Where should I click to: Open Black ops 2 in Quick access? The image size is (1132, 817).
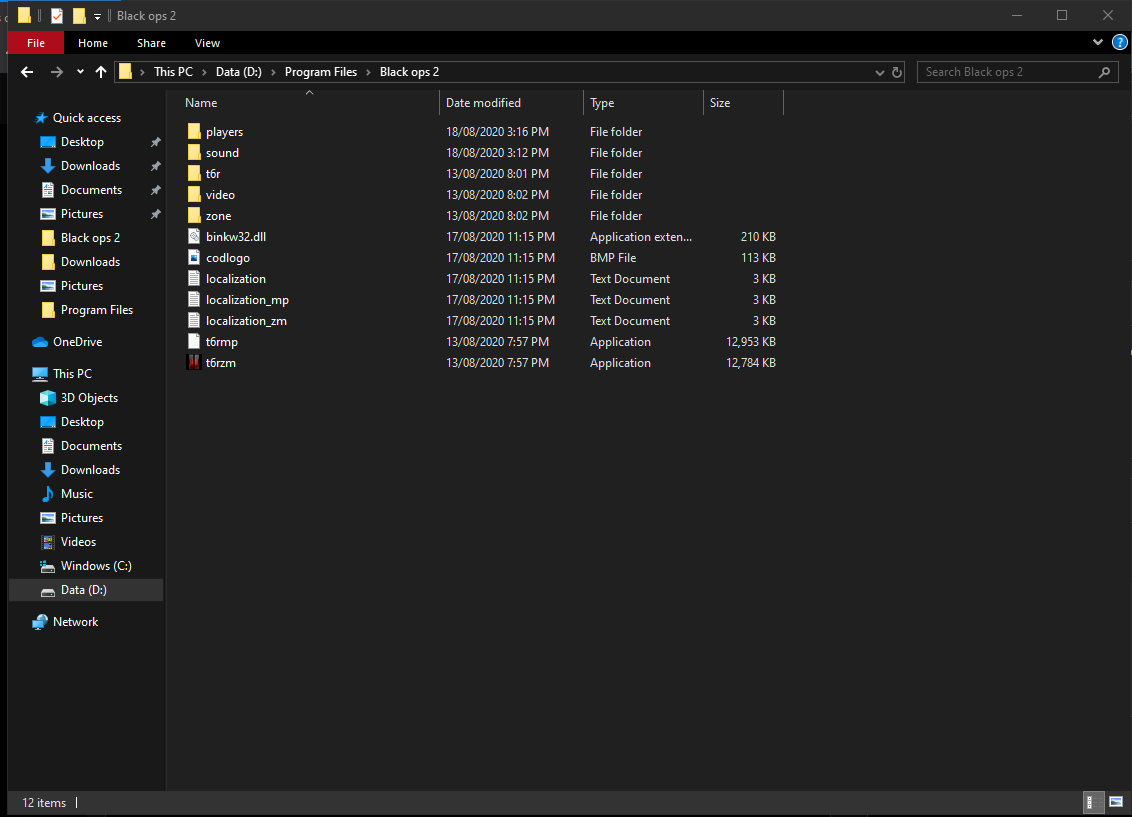click(x=90, y=238)
